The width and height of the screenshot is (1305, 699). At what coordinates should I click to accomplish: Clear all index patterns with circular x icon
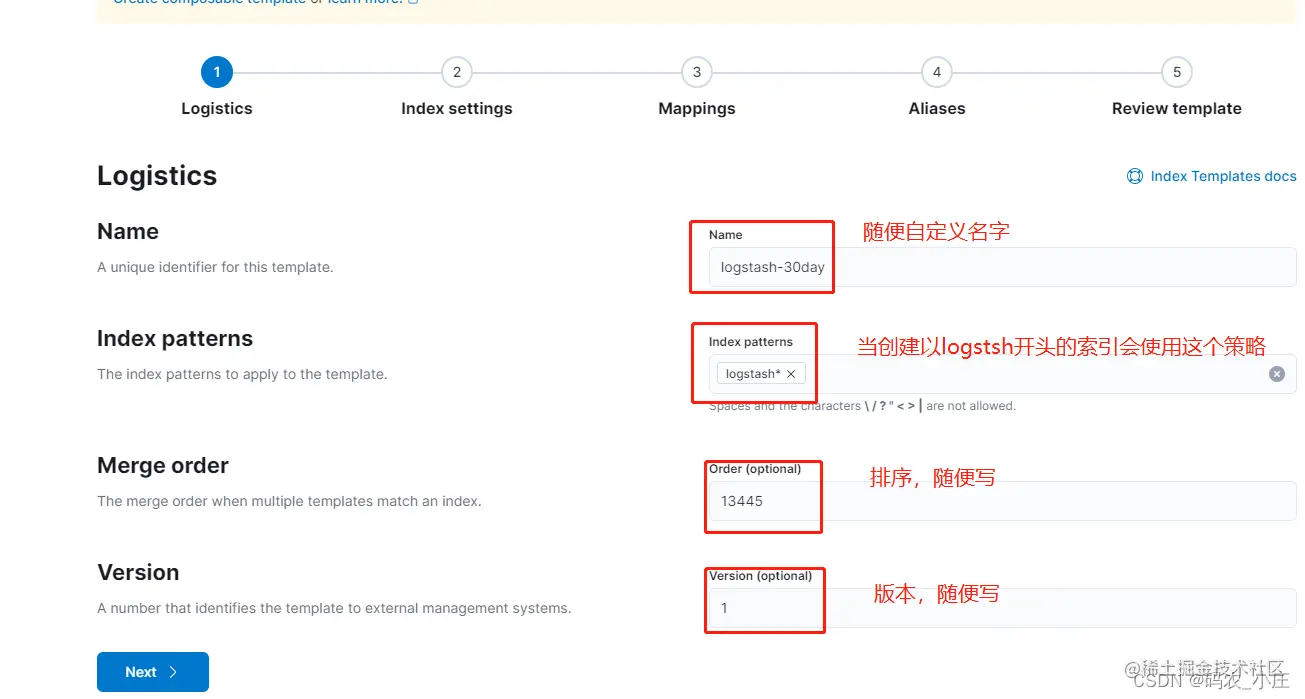(1276, 373)
